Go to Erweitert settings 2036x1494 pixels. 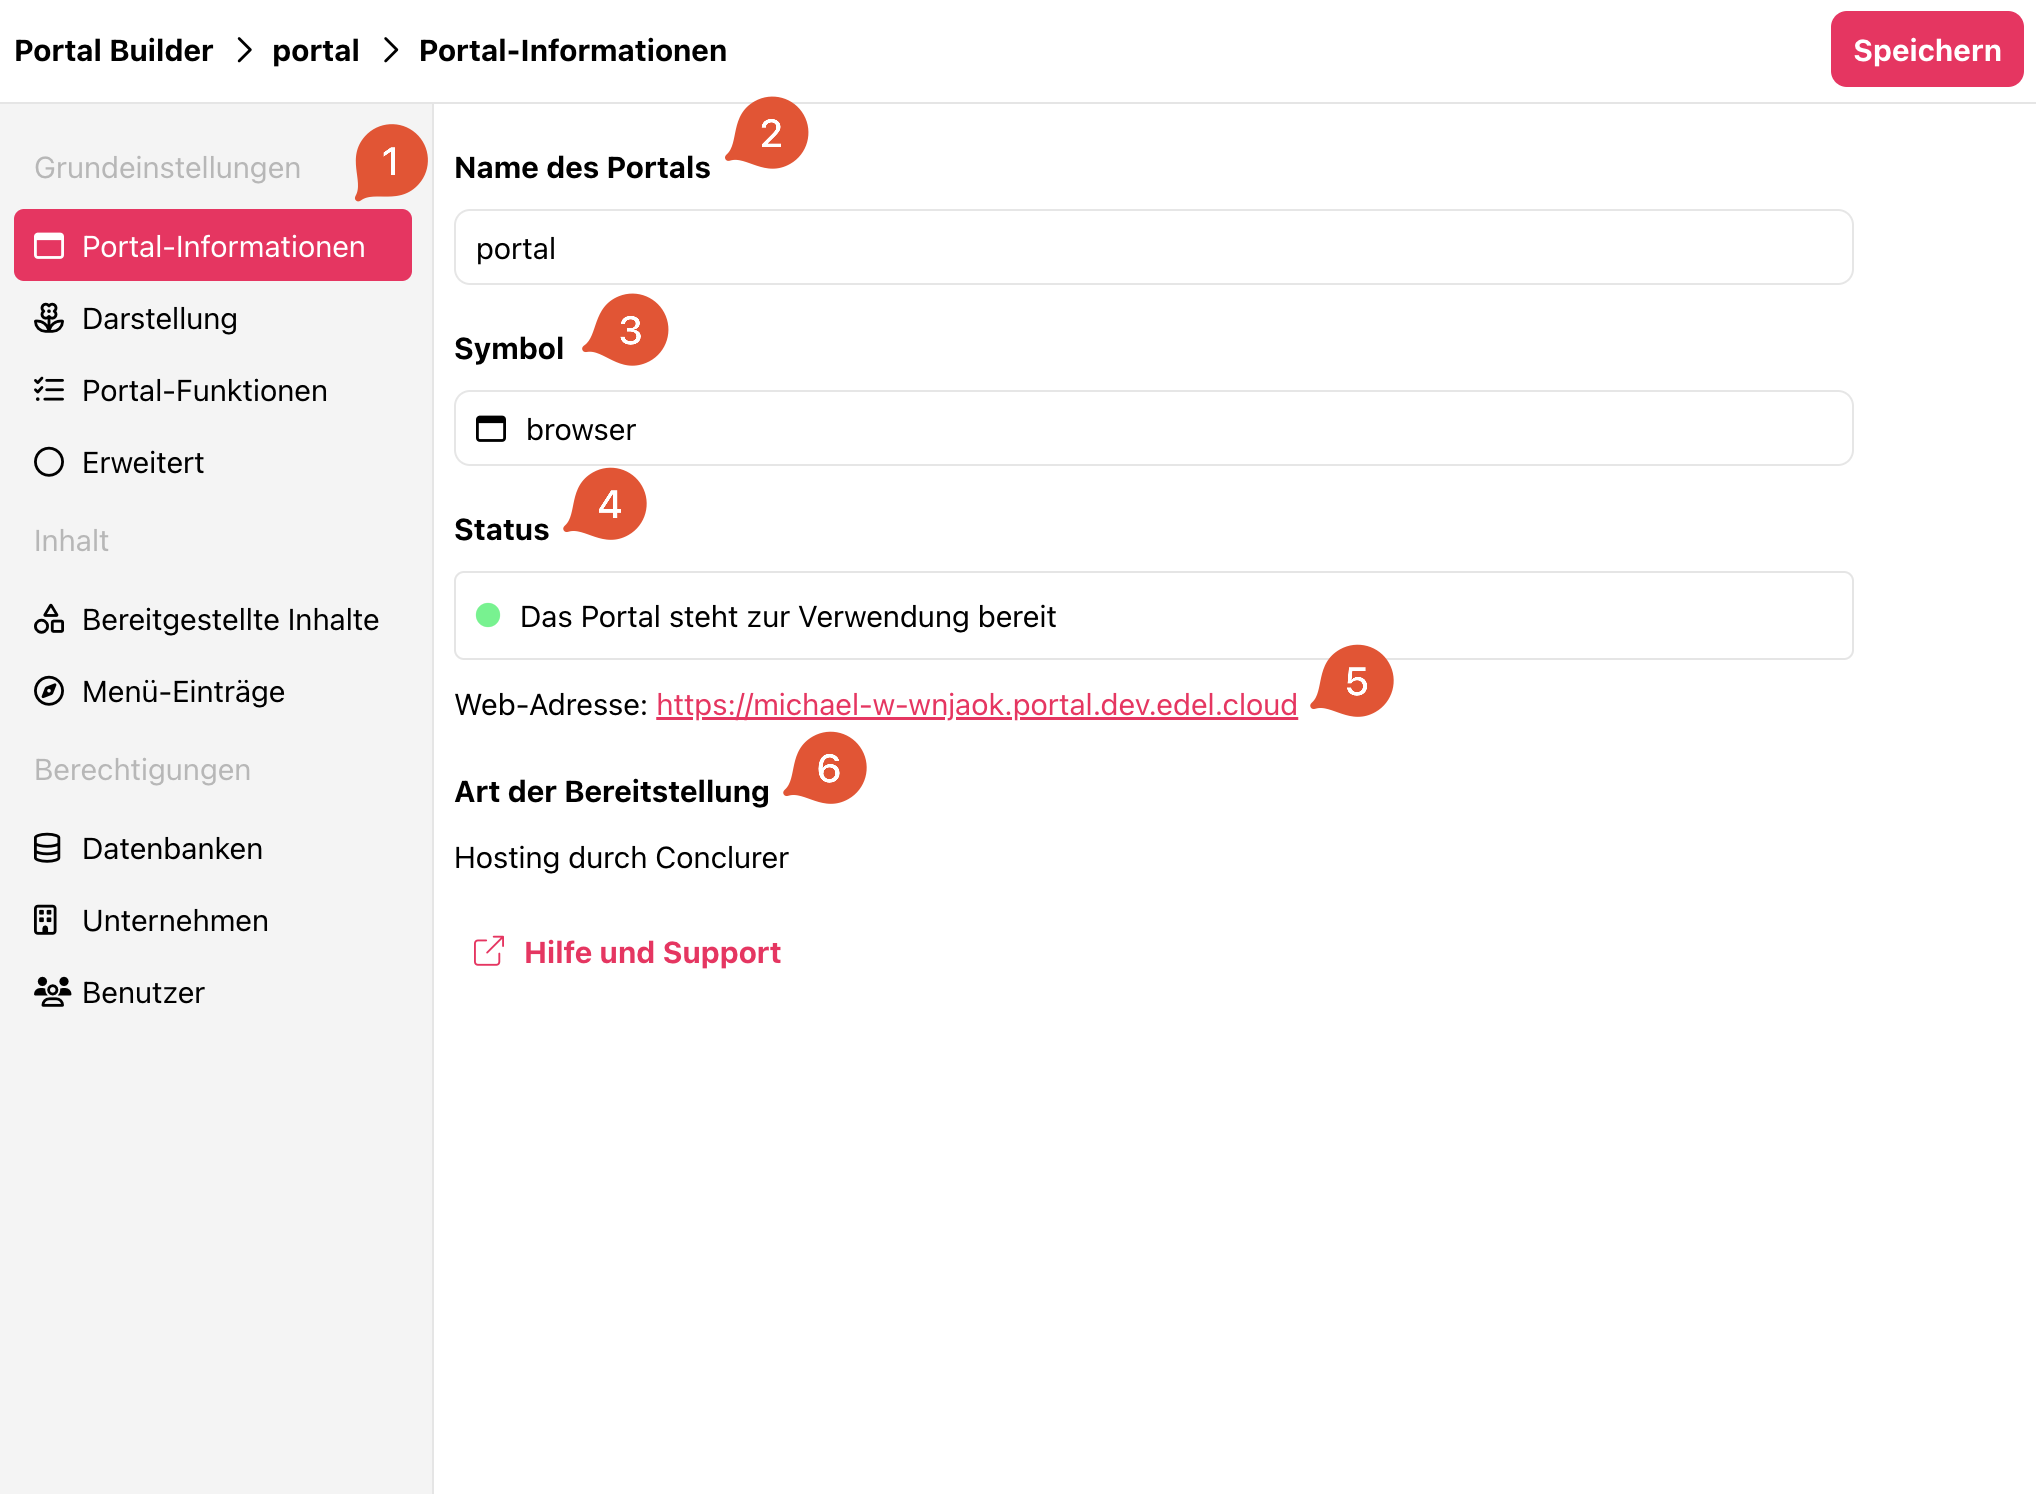[213, 462]
